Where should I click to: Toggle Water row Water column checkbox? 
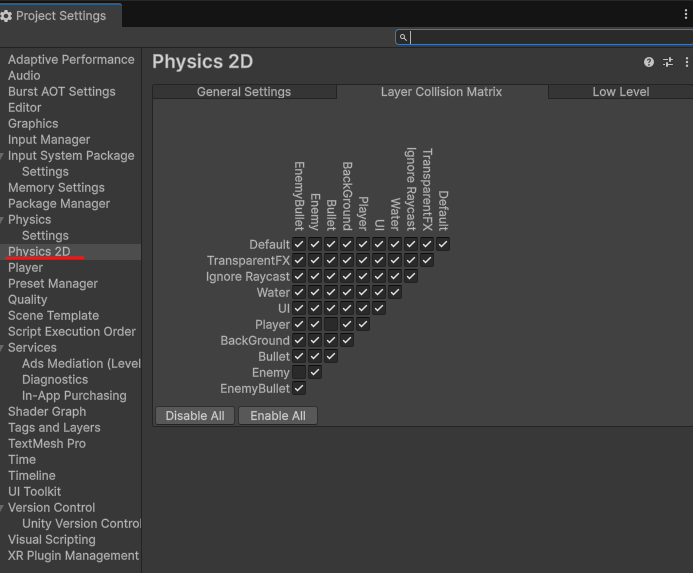point(395,292)
